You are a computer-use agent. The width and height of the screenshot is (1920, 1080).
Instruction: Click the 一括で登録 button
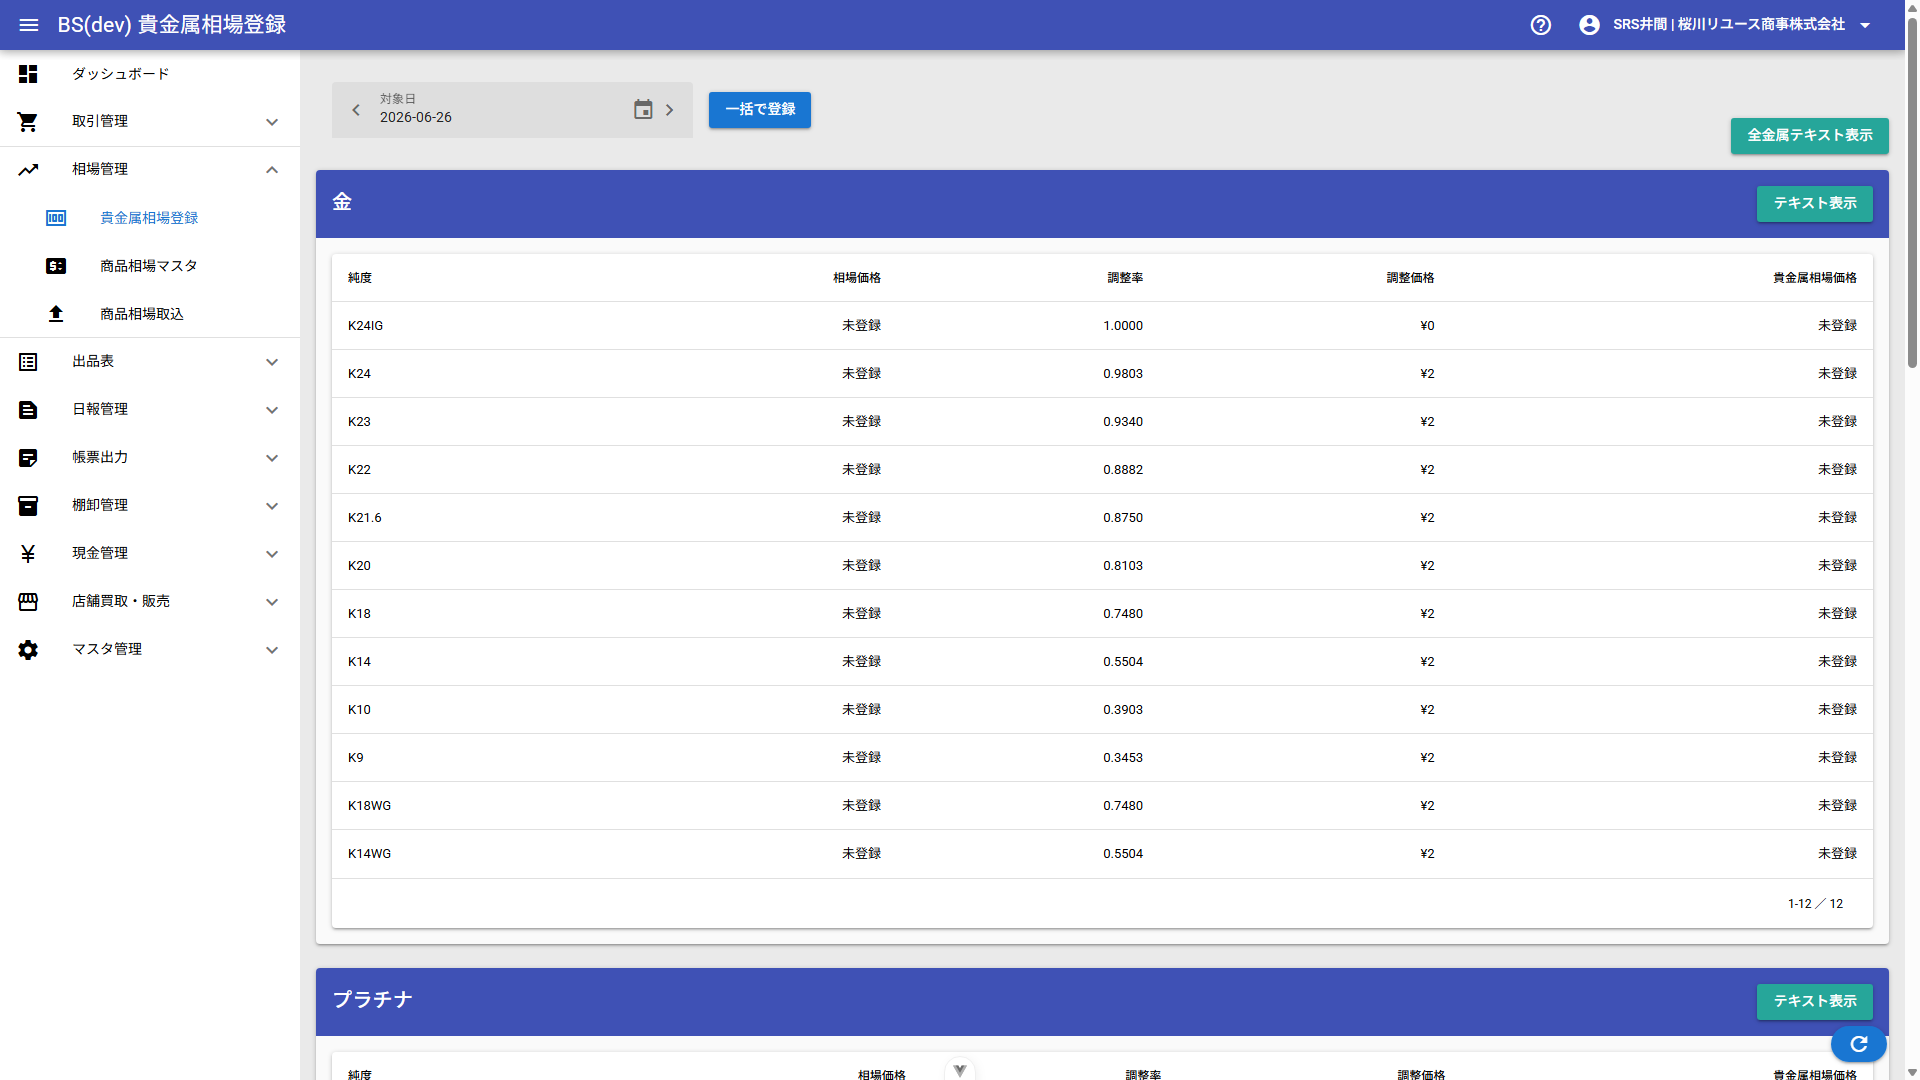(760, 110)
